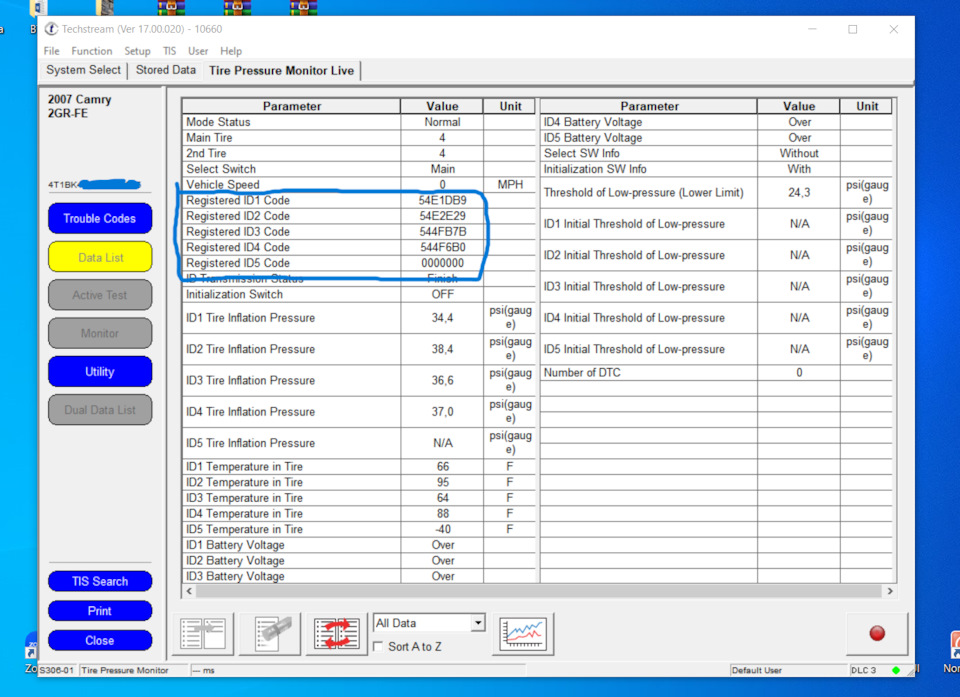Select the Select Switch parameter row

[x=359, y=169]
